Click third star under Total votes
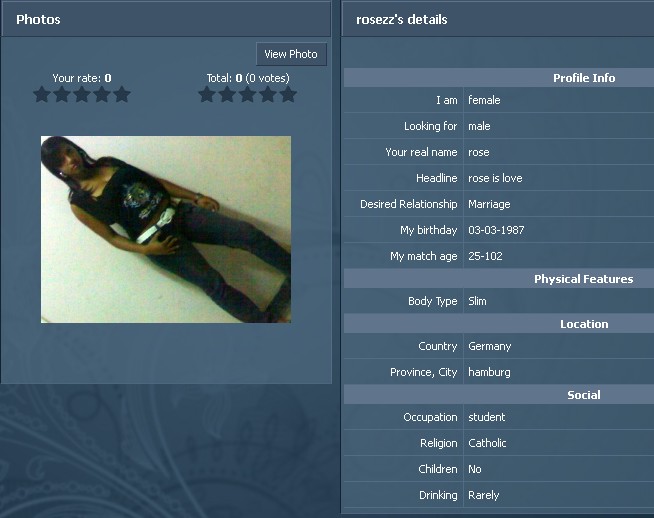 point(247,94)
